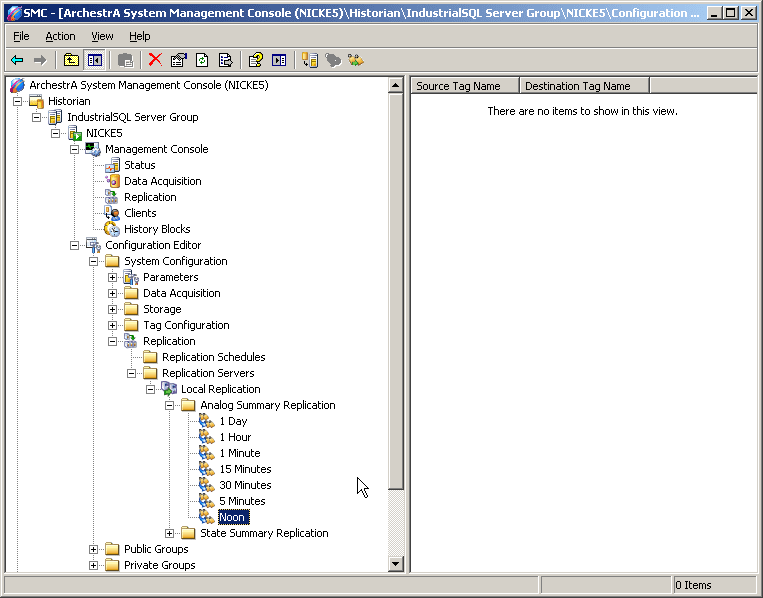Image resolution: width=763 pixels, height=598 pixels.
Task: Select the Replication Servers folder
Action: coord(208,373)
